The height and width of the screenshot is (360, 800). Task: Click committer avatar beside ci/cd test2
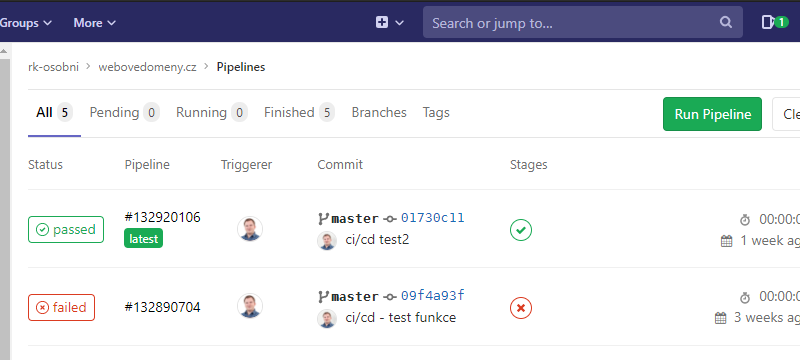pos(327,240)
